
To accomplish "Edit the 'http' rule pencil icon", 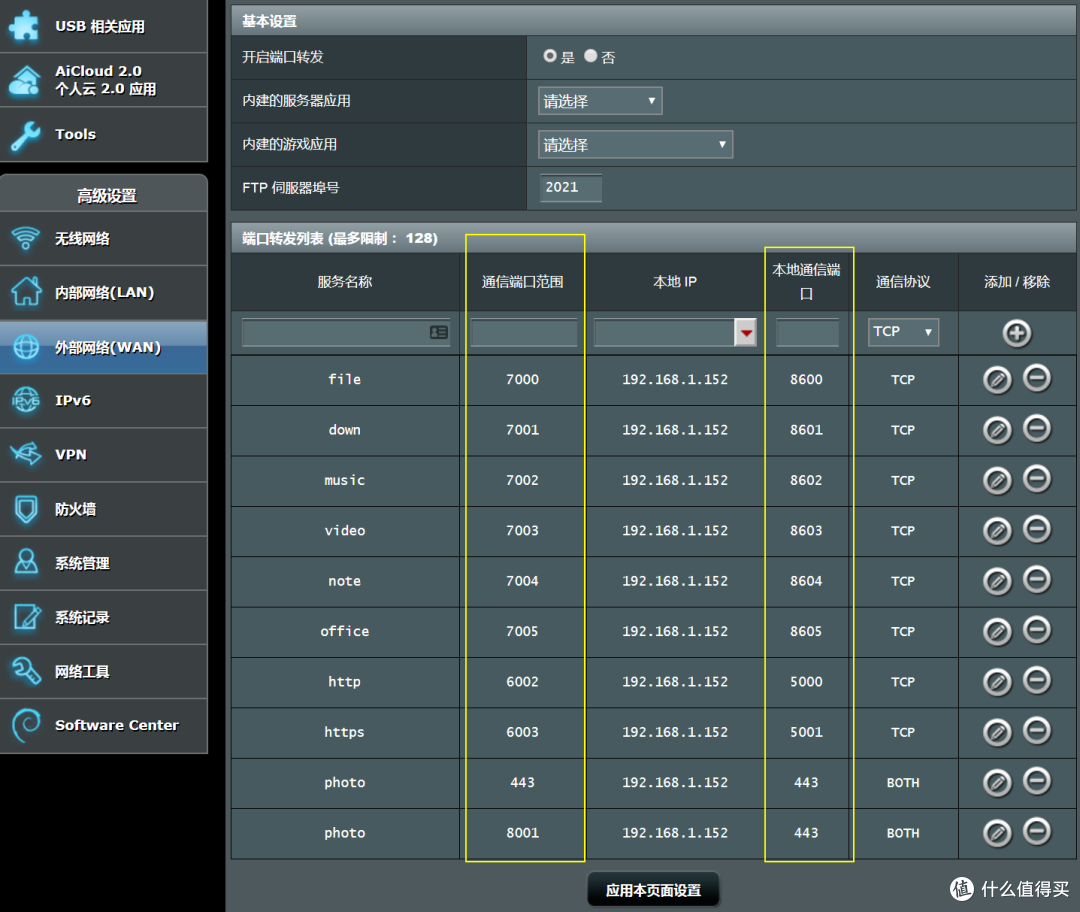I will [997, 682].
